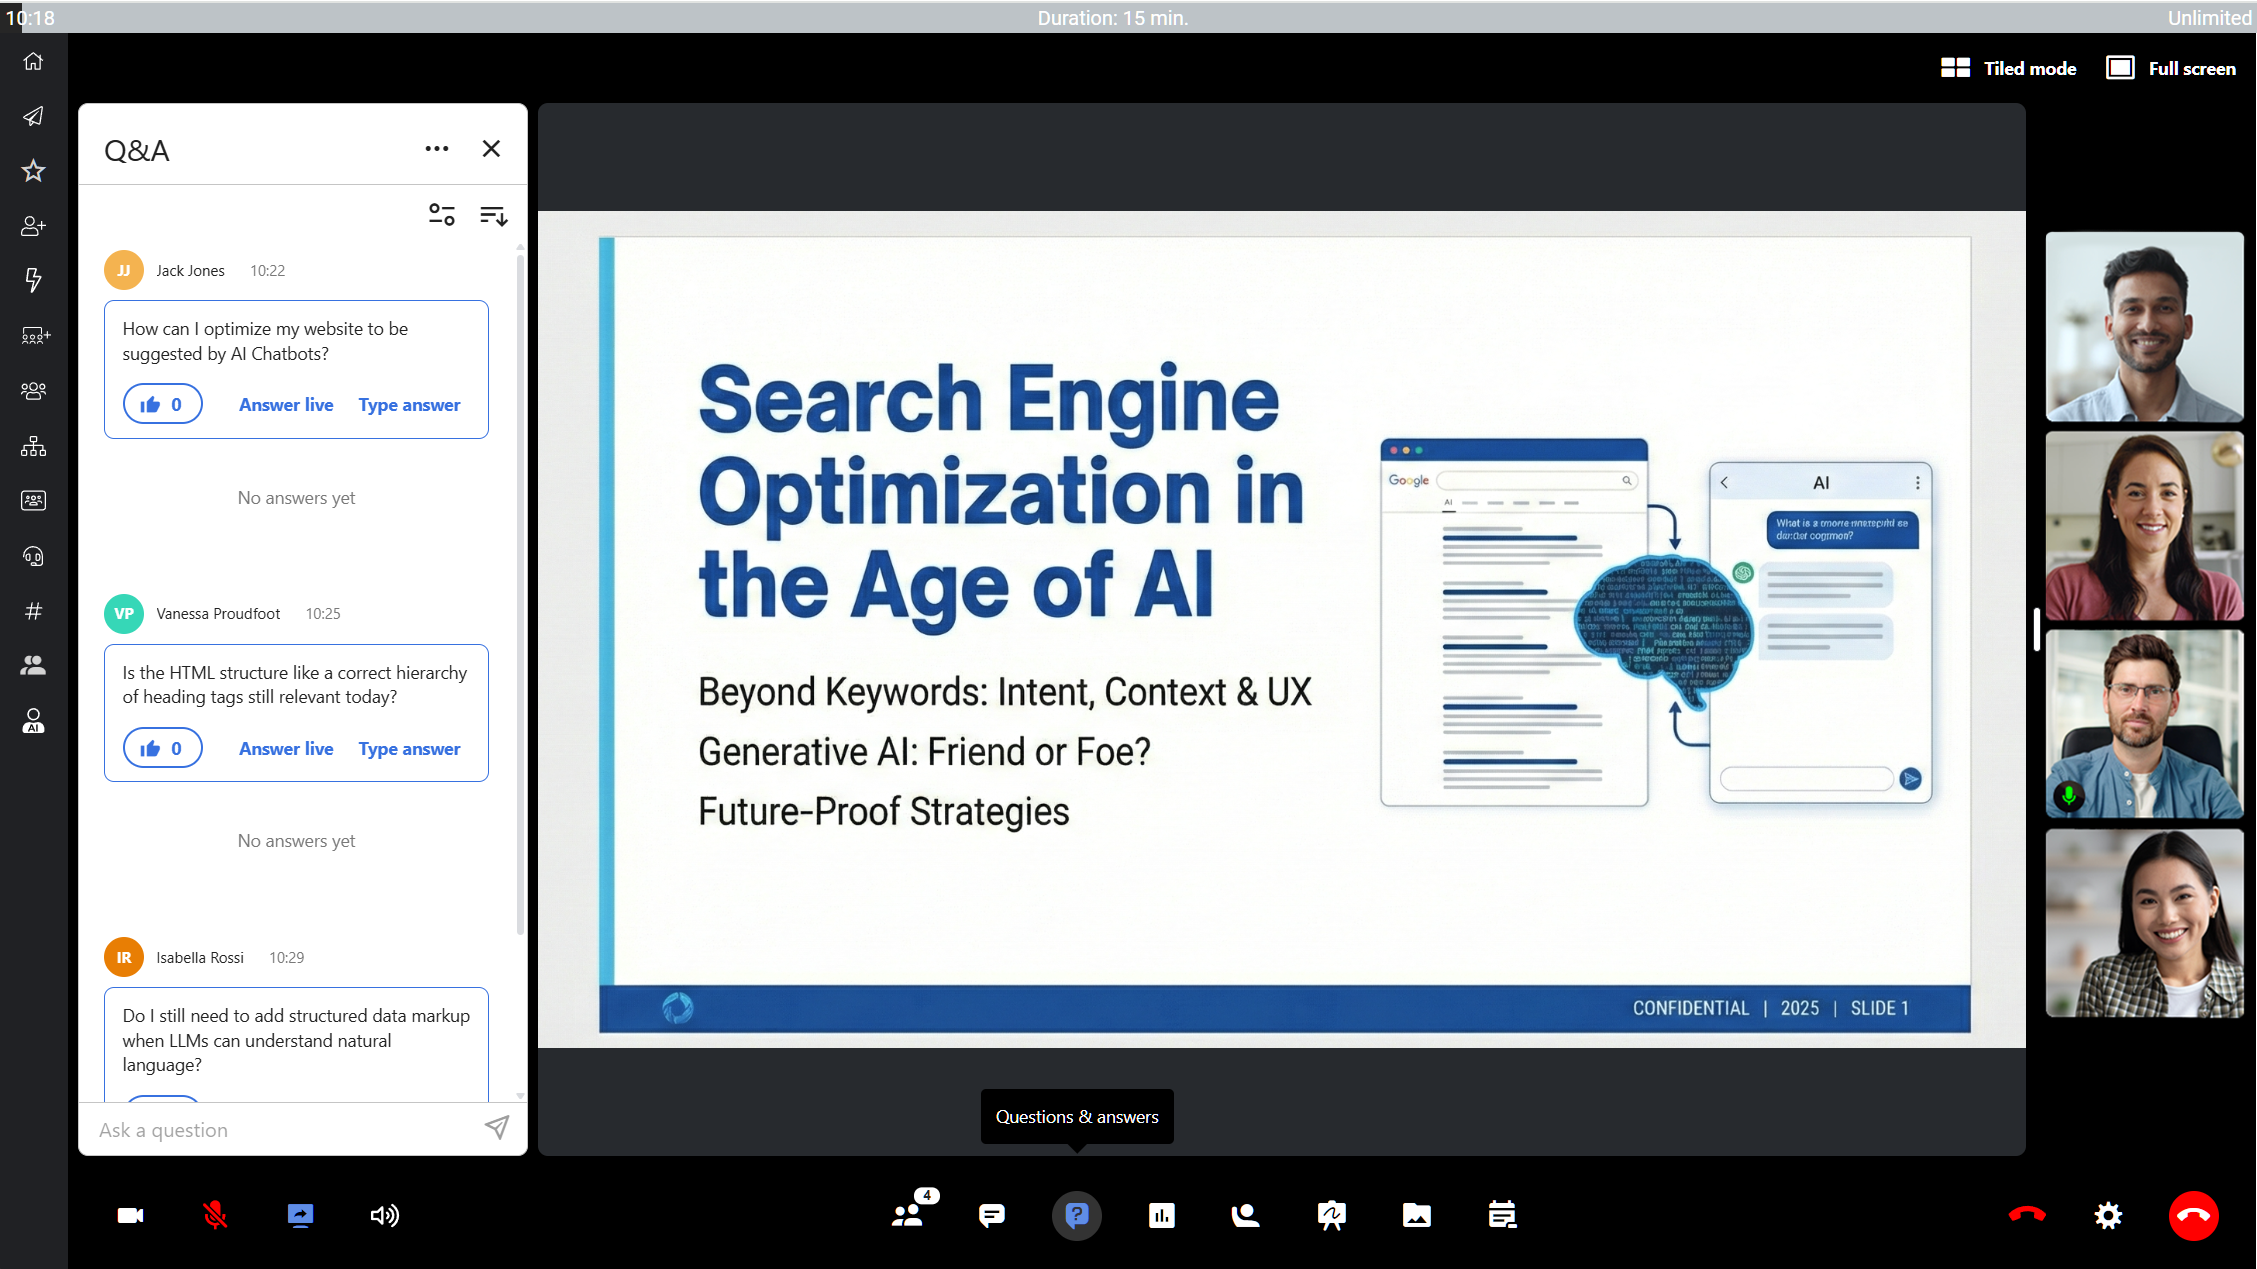Toggle the camera on or off

pos(130,1215)
